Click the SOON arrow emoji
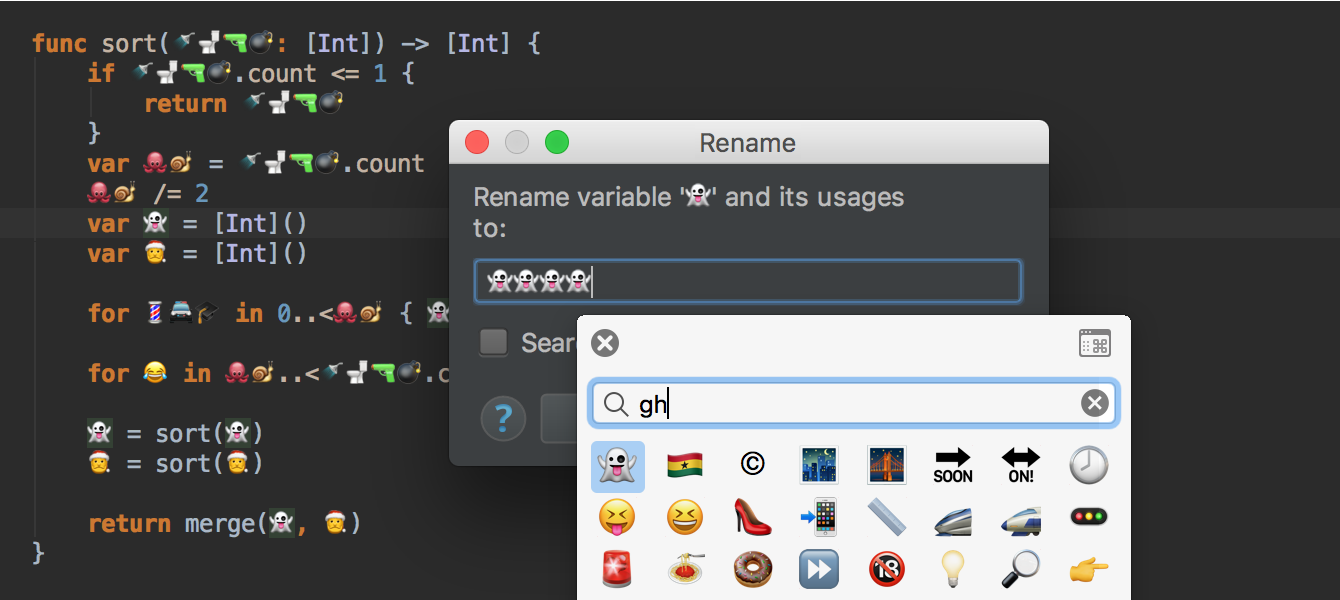Image resolution: width=1340 pixels, height=600 pixels. click(953, 465)
